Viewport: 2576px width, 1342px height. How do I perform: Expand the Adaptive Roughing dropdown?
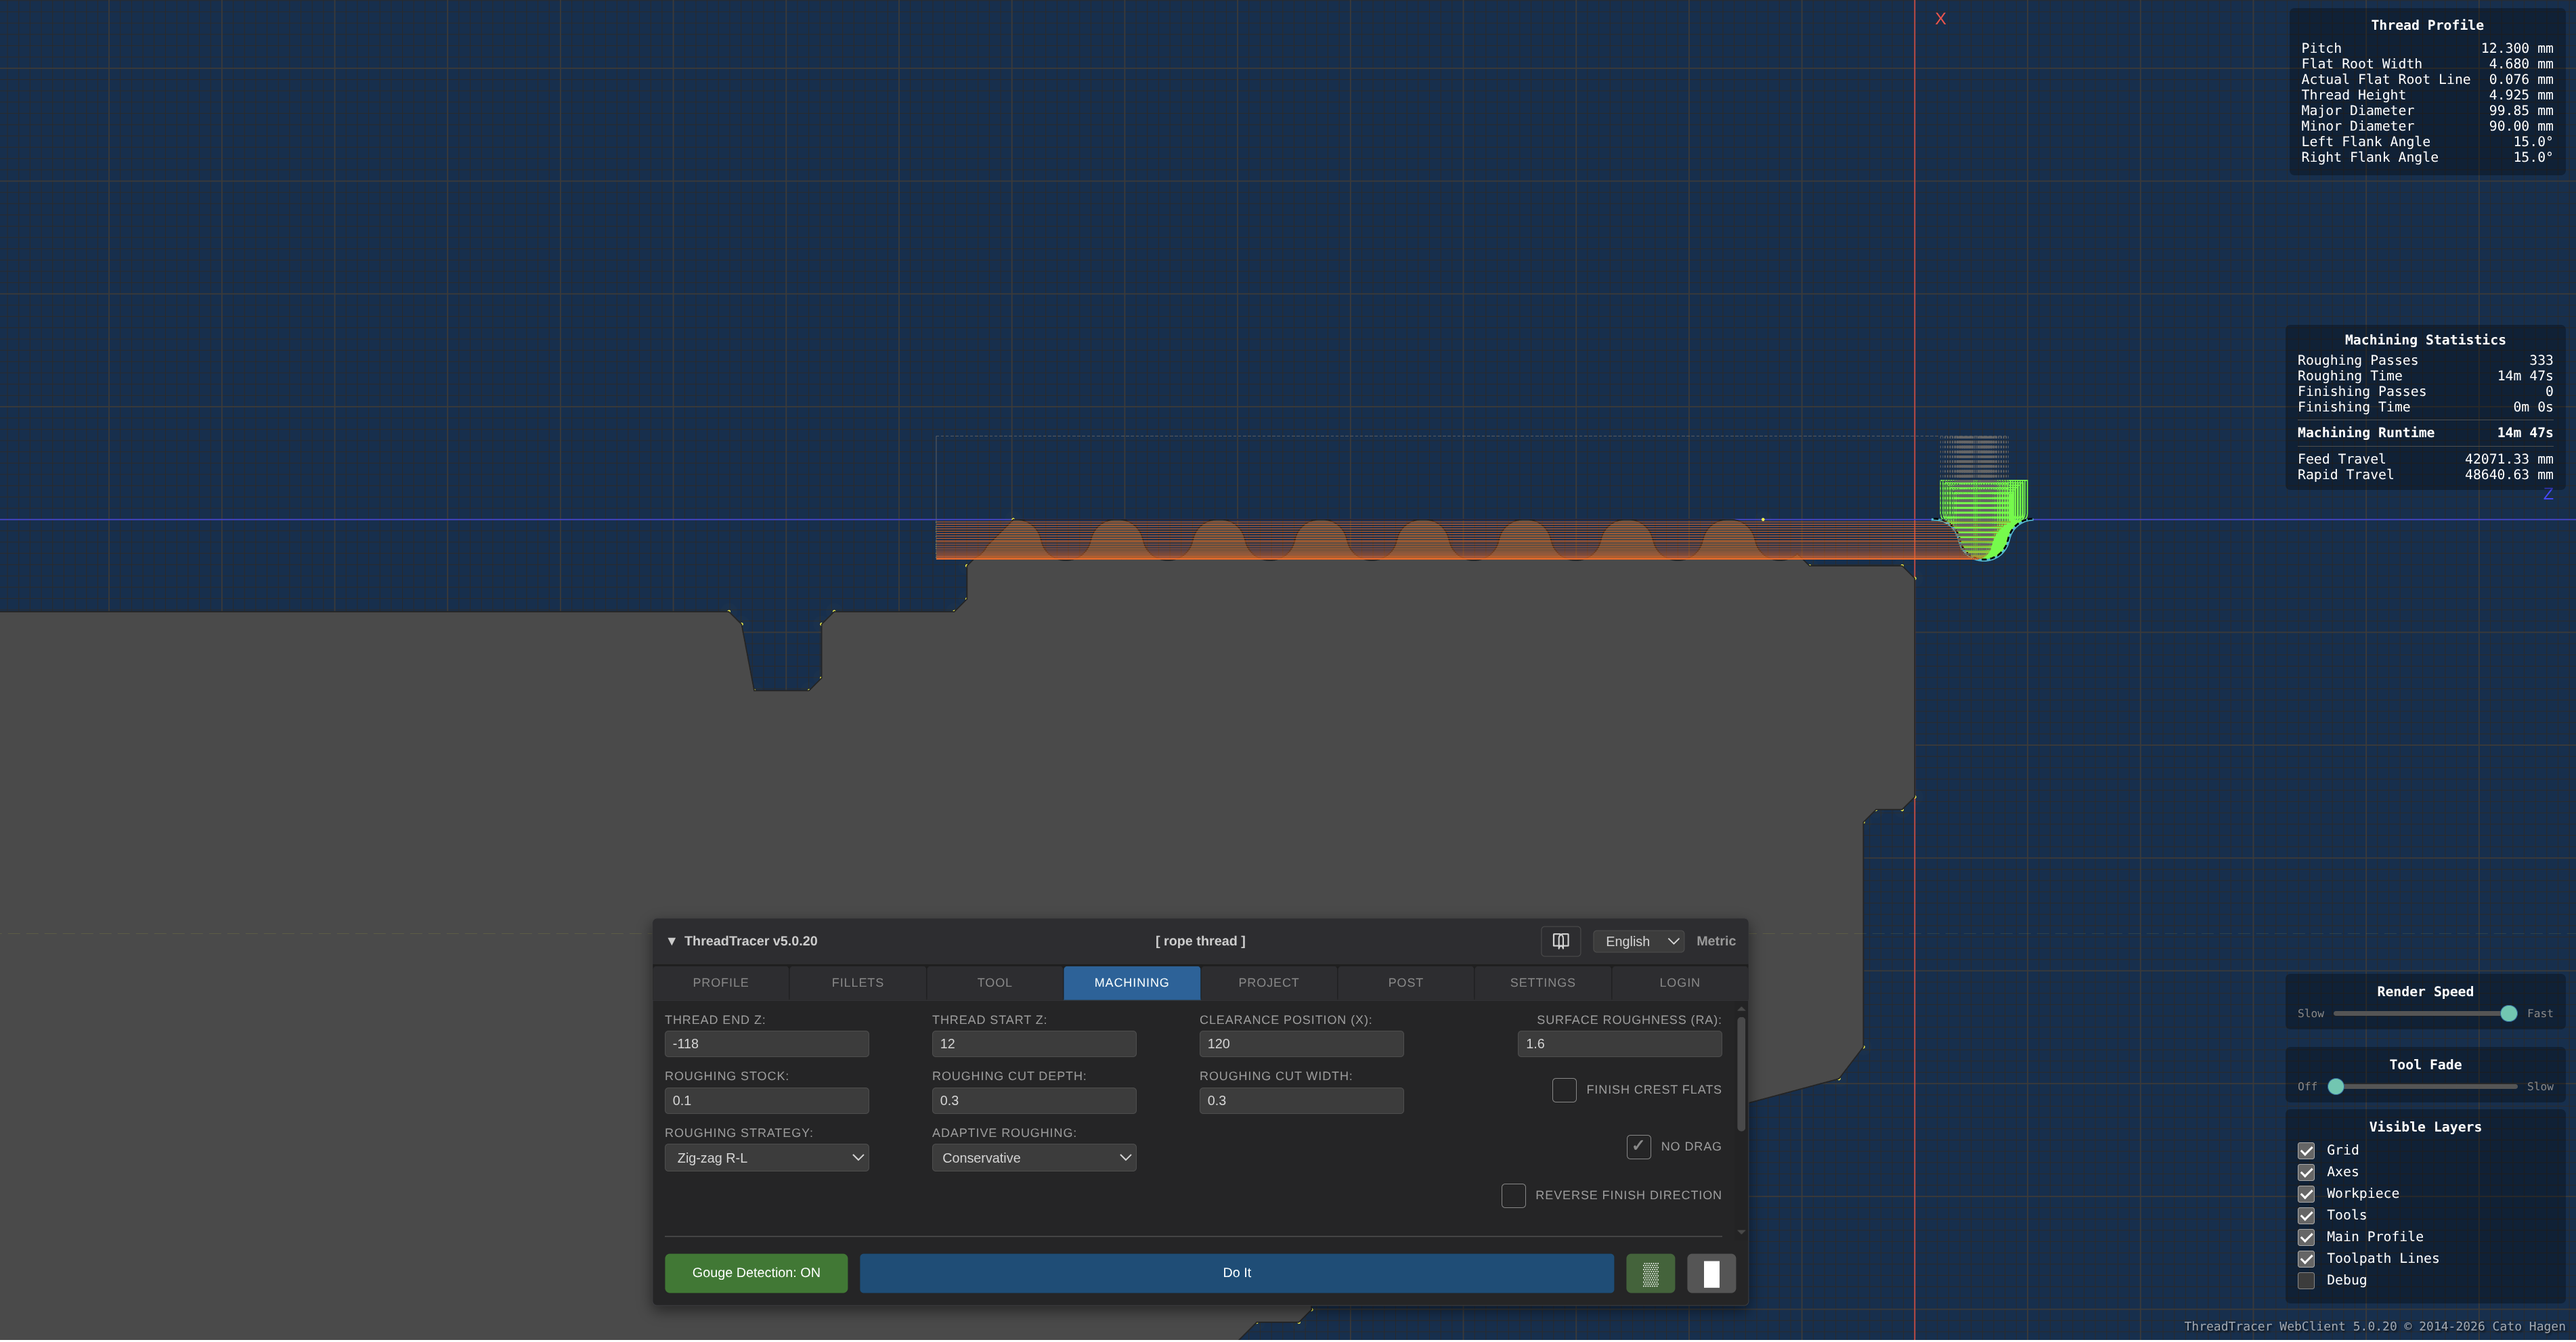click(x=1033, y=1158)
